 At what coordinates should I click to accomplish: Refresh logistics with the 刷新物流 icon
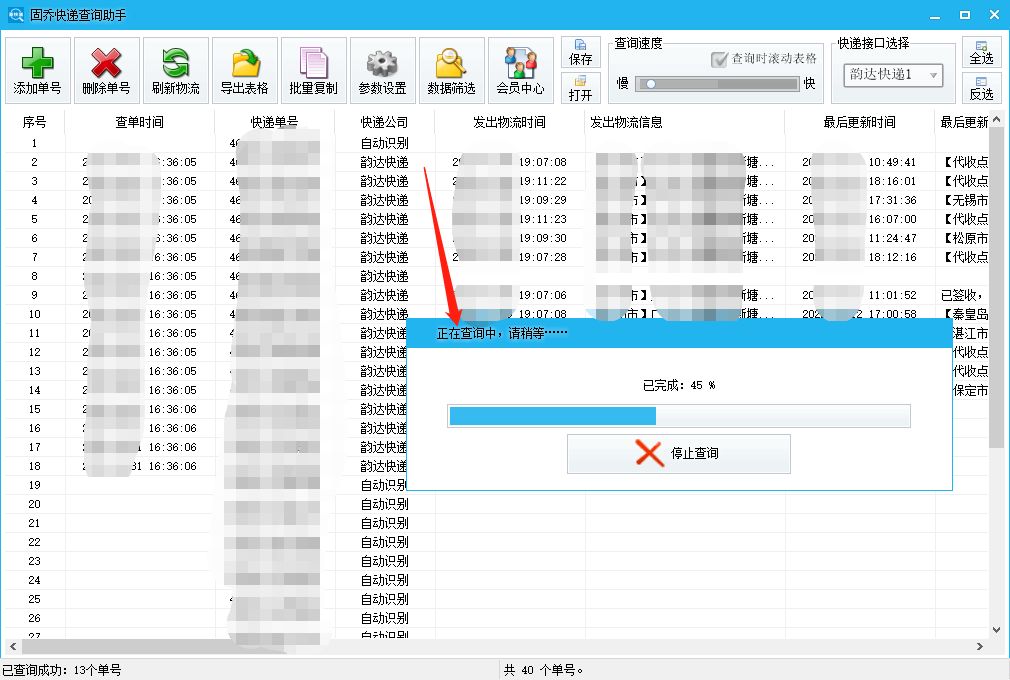point(175,69)
